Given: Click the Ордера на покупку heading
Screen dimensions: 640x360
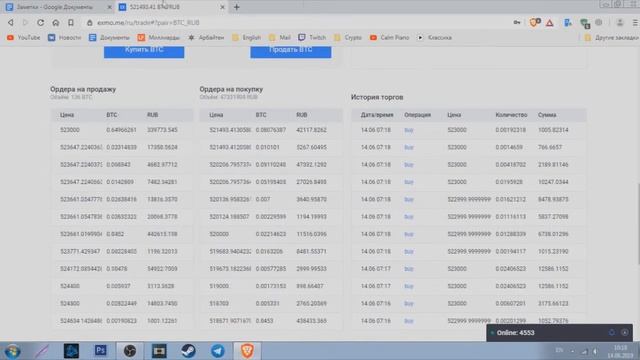Looking at the screenshot, I should click(231, 89).
